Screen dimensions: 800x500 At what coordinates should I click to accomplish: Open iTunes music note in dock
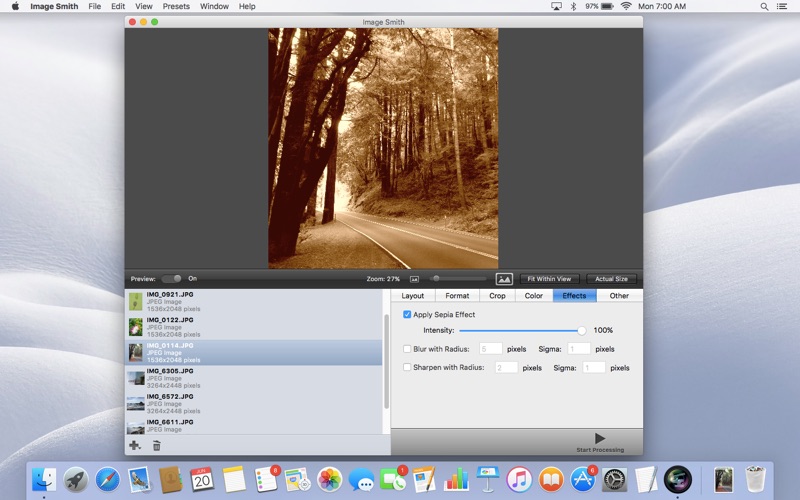click(519, 480)
